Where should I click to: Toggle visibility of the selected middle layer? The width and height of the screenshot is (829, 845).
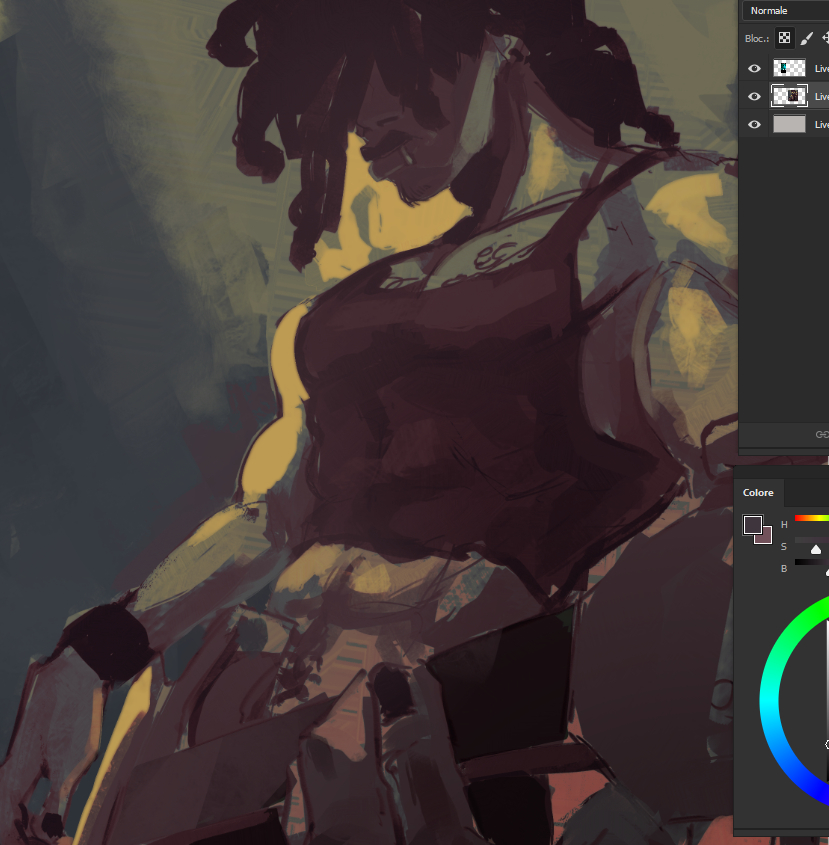coord(755,97)
